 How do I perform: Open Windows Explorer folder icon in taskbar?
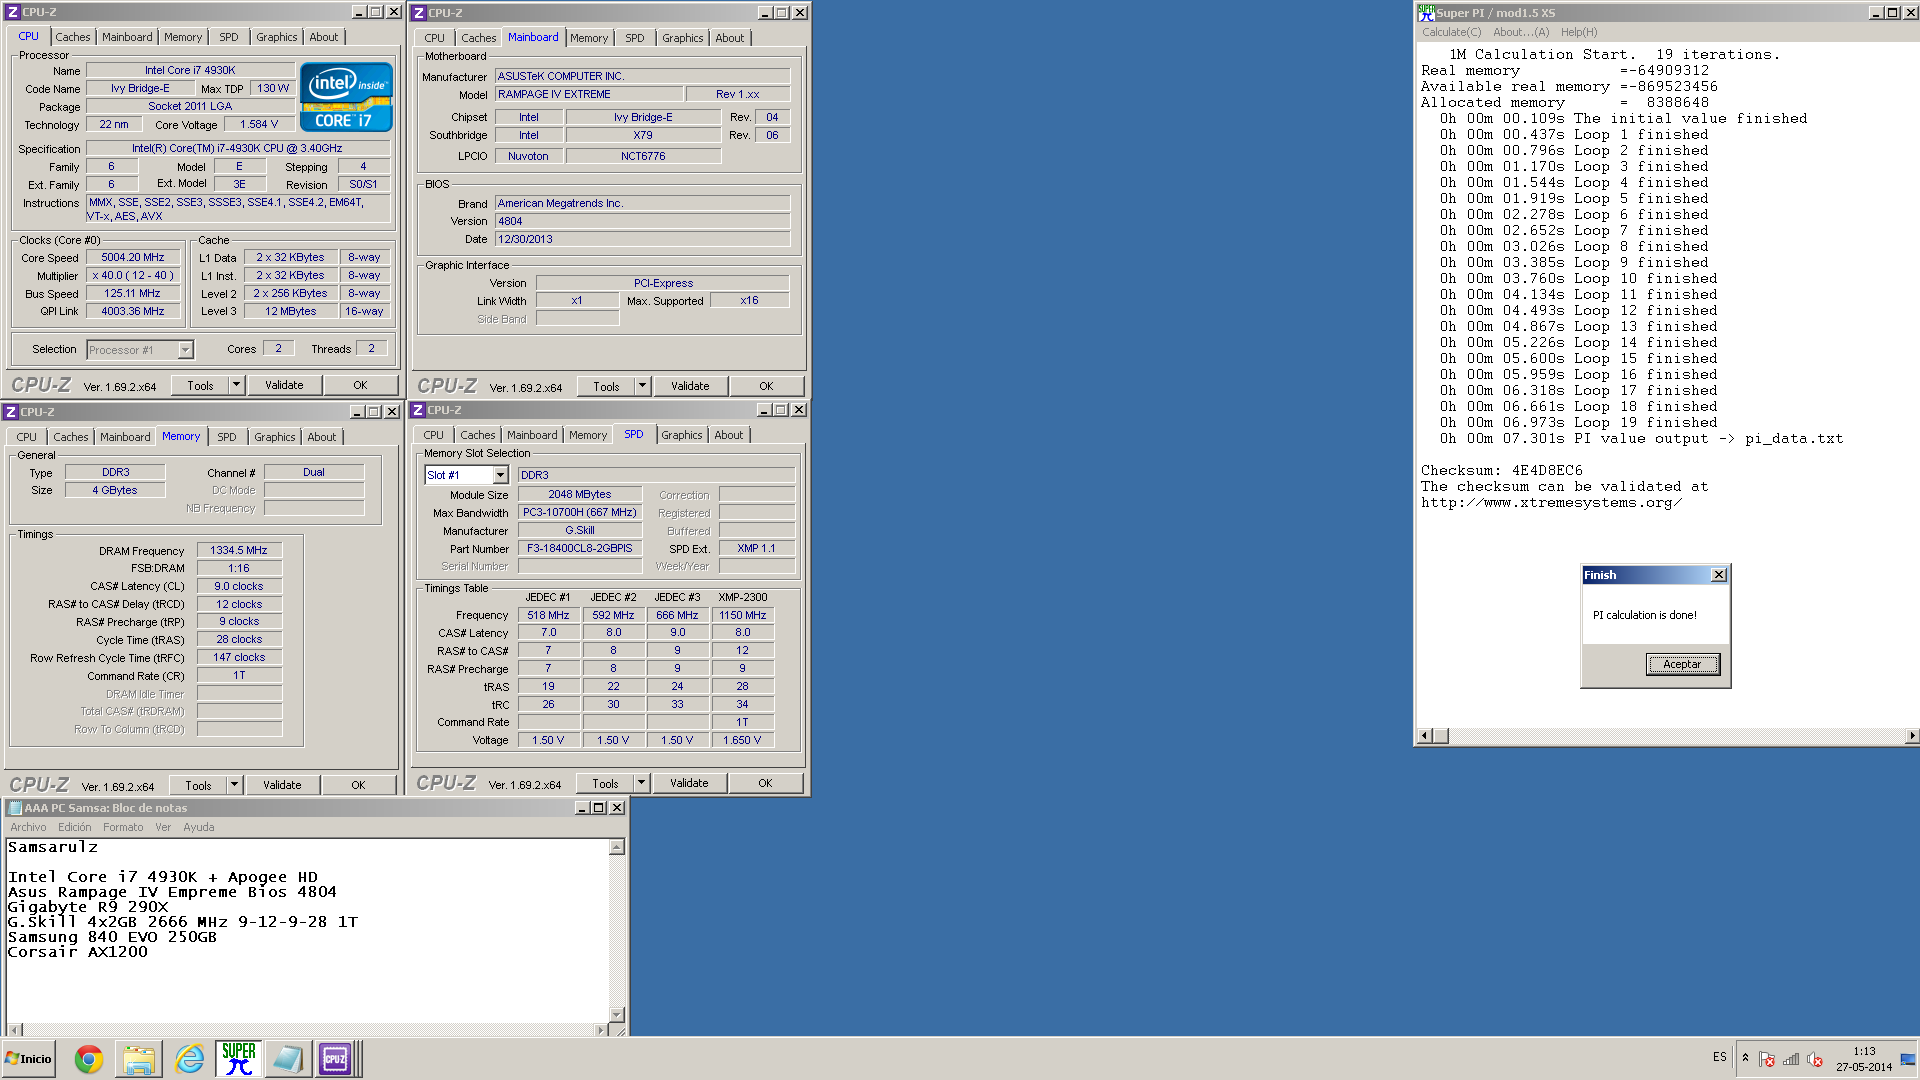coord(139,1059)
